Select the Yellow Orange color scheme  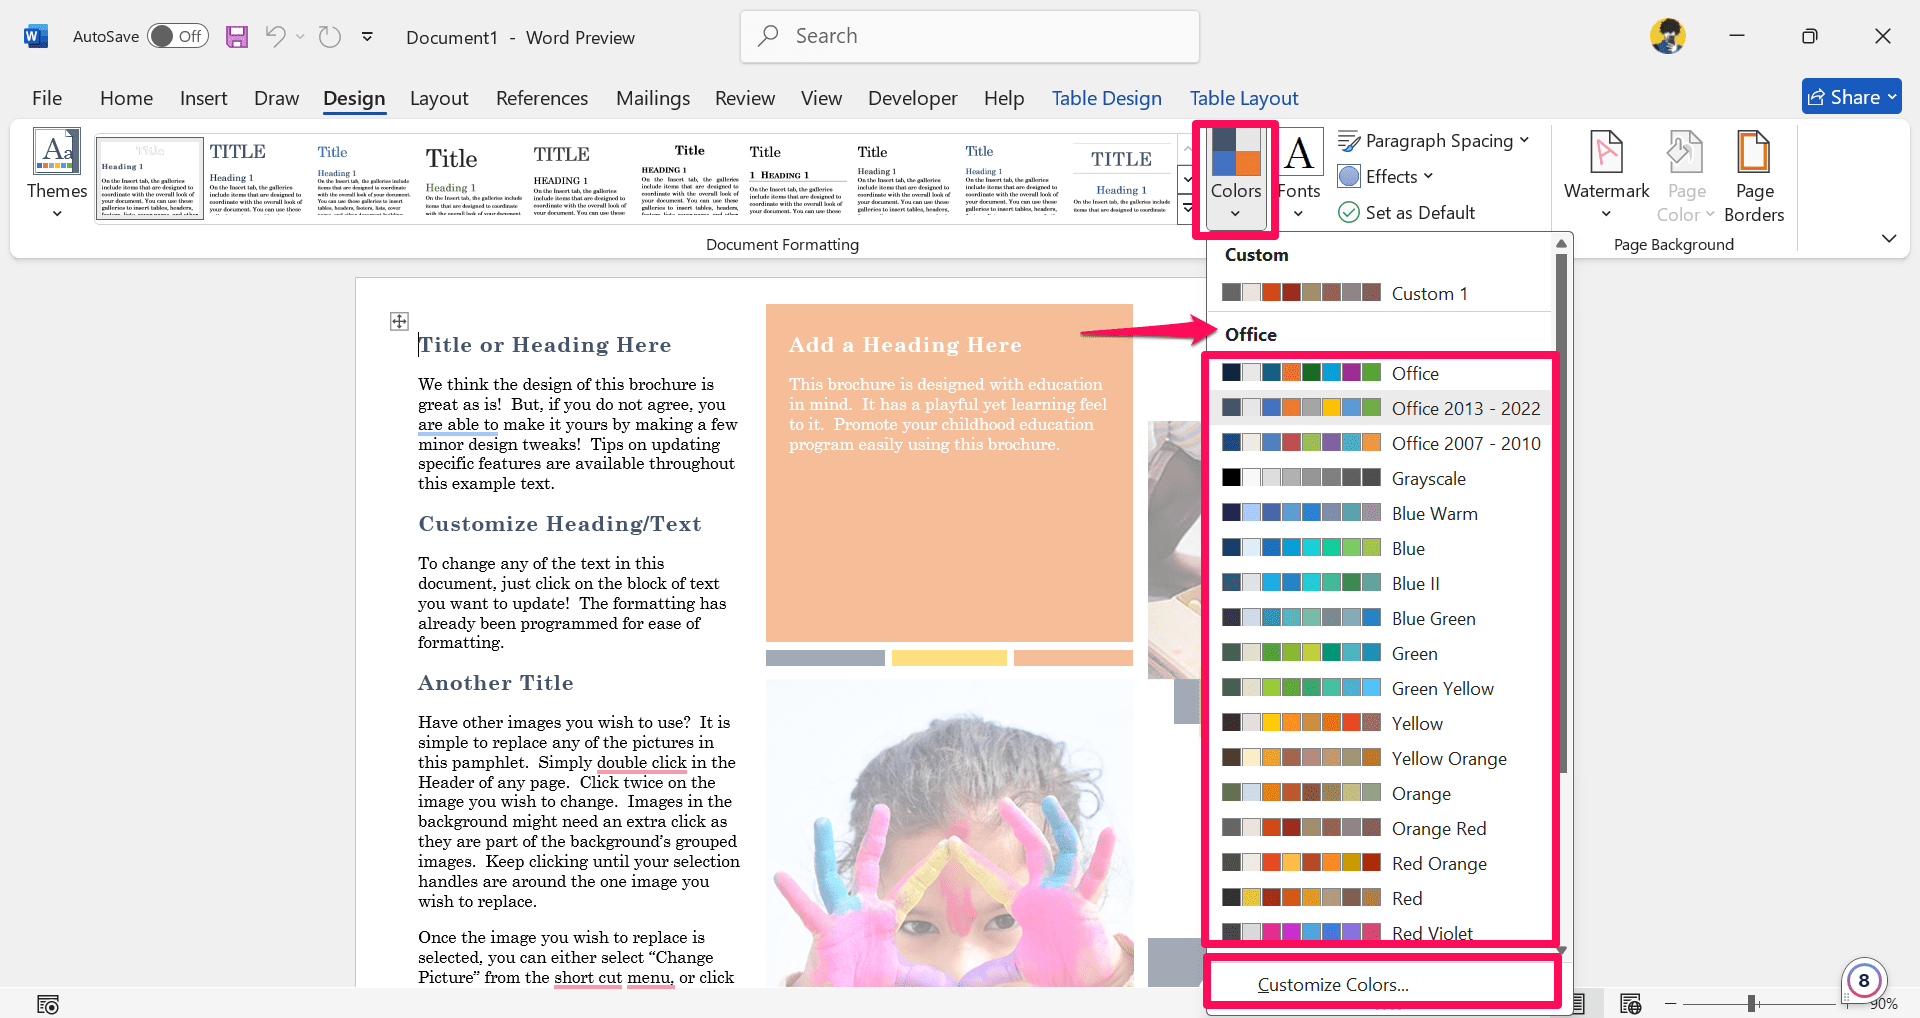1380,758
